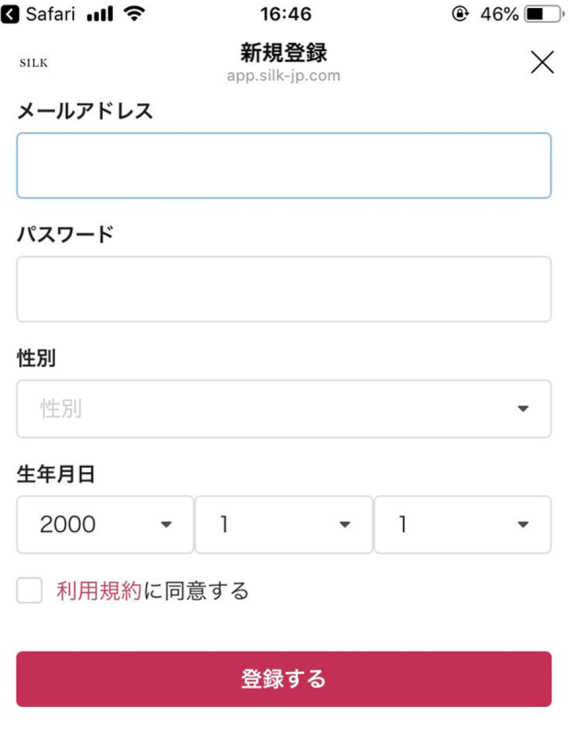Tap the SILK logo
This screenshot has width=570, height=740.
click(34, 63)
